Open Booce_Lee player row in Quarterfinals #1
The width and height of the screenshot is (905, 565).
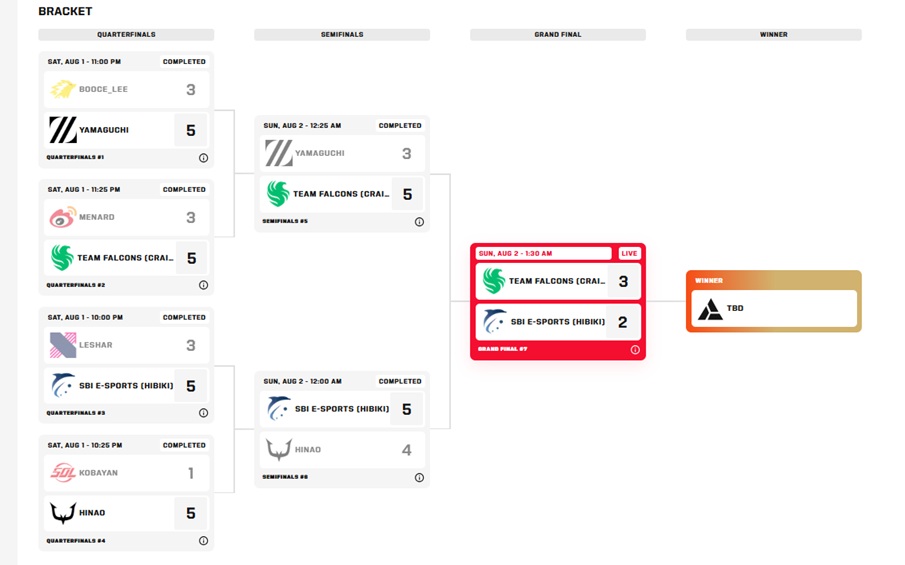(x=126, y=89)
